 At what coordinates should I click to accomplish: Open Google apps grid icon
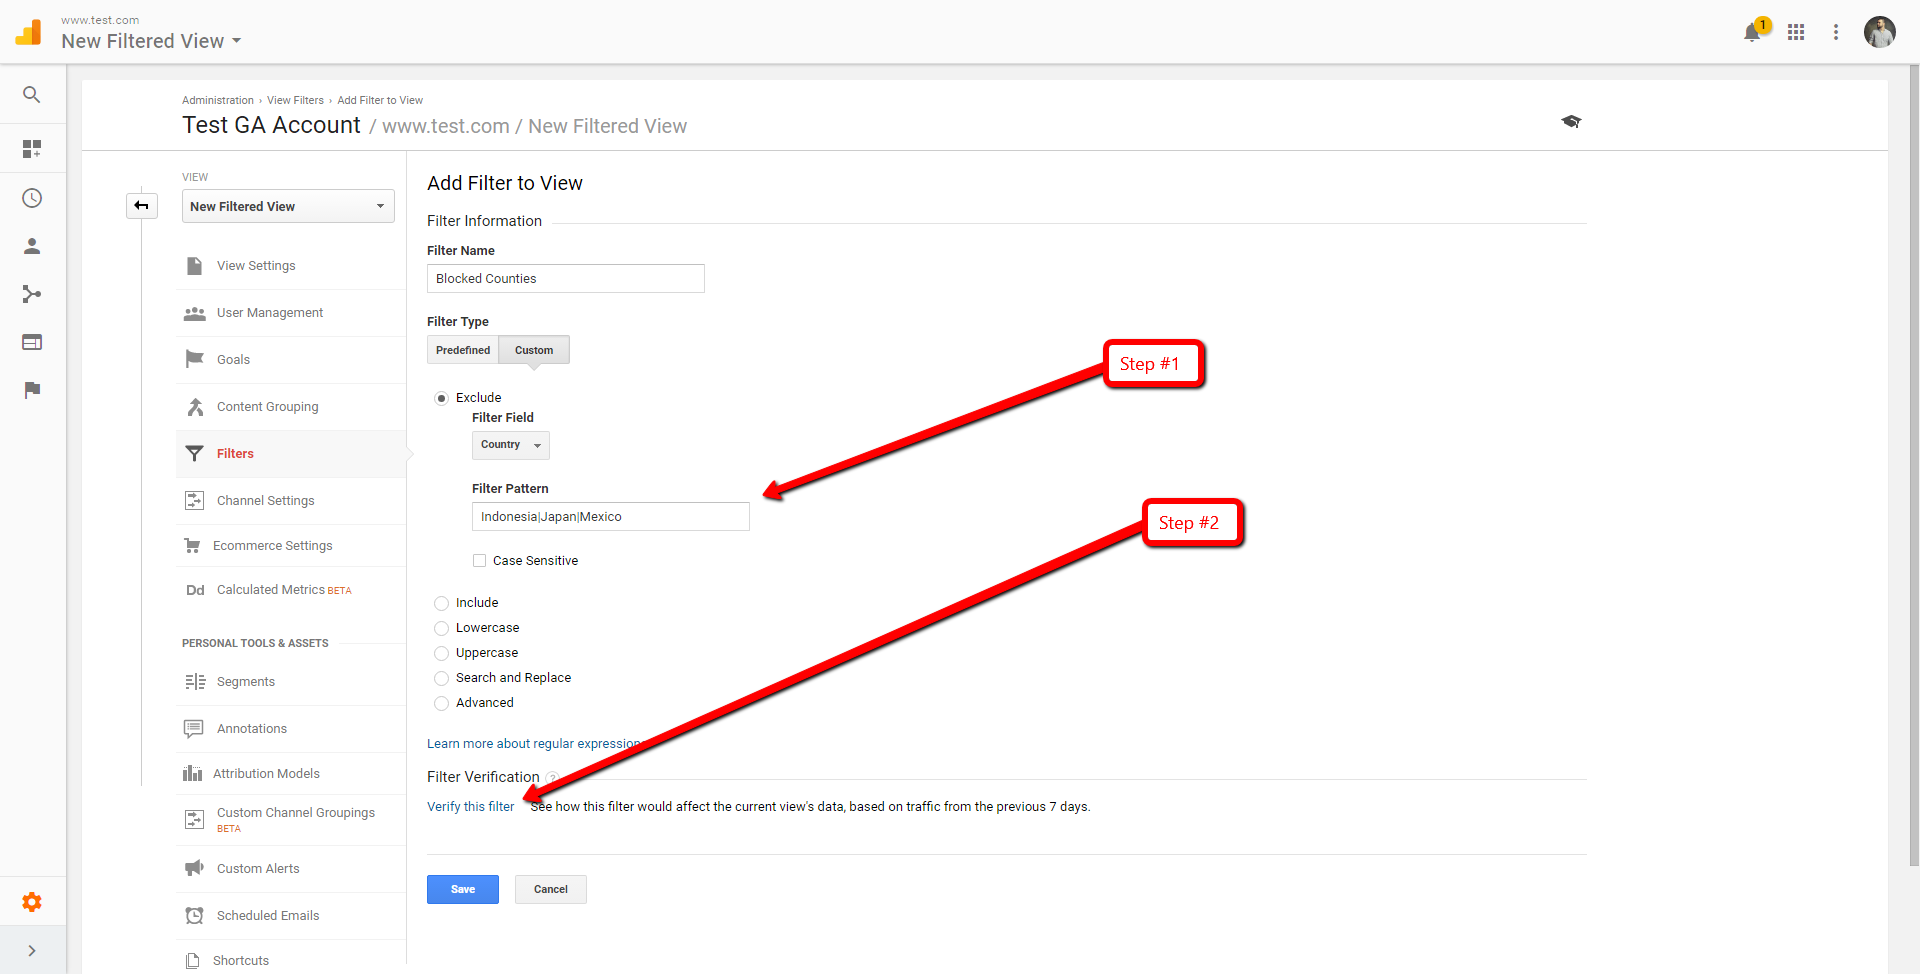tap(1796, 32)
